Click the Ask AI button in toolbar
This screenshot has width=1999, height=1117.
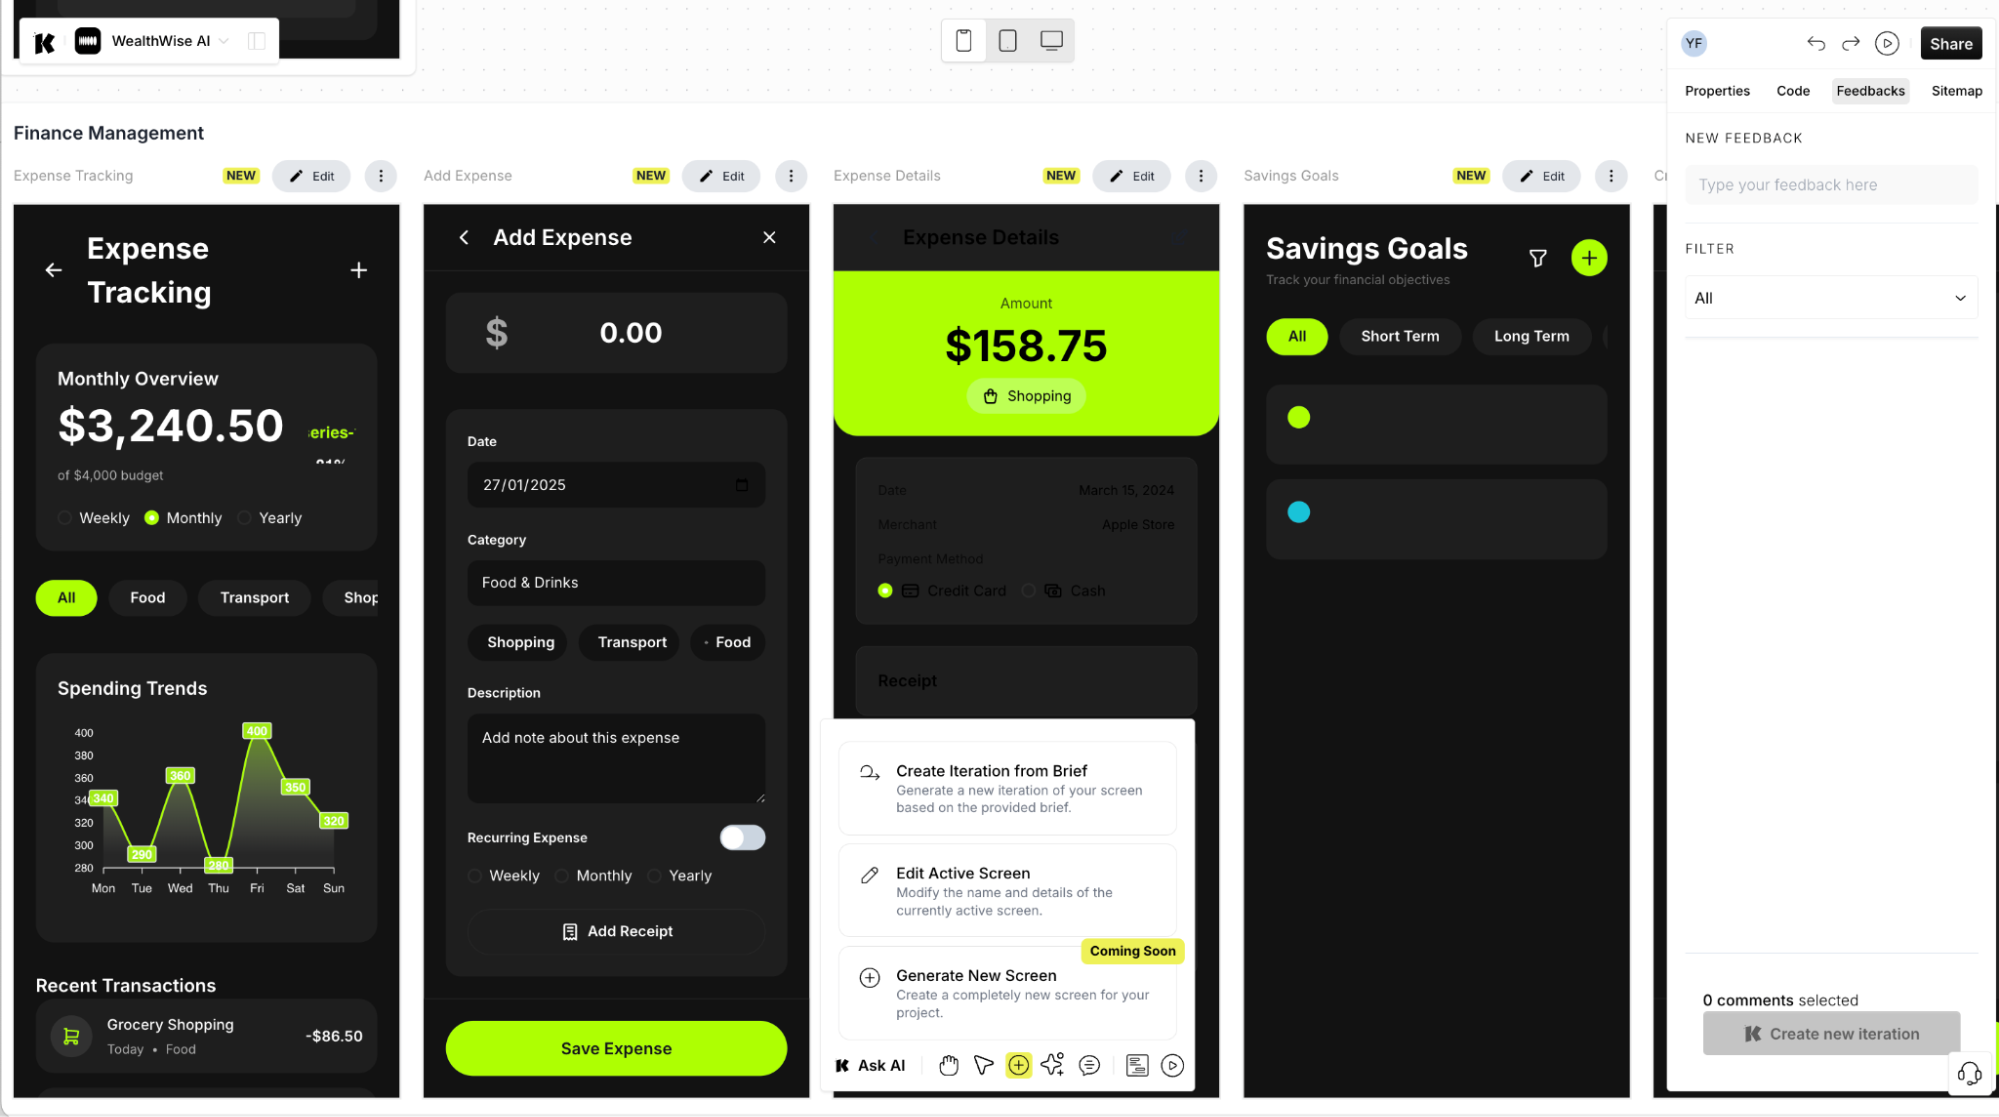tap(870, 1065)
